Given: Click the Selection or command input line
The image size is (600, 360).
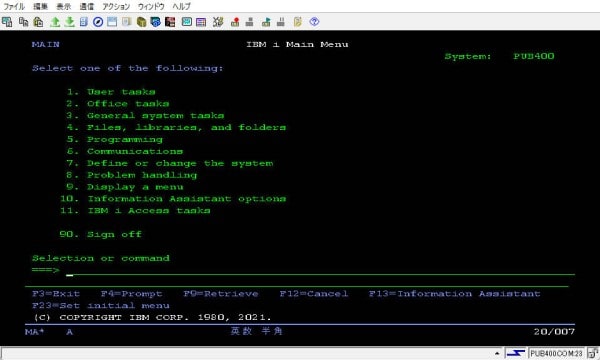Looking at the screenshot, I should point(320,271).
